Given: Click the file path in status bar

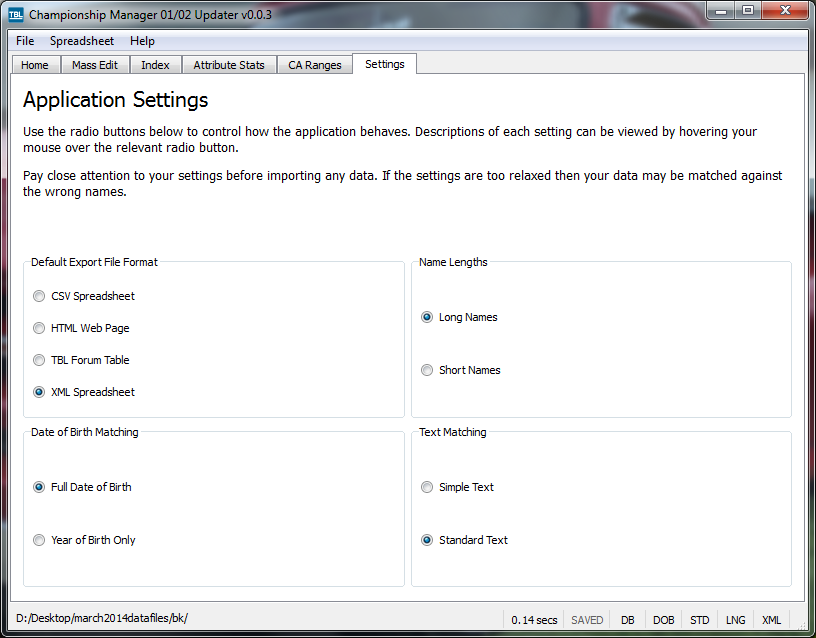Looking at the screenshot, I should (102, 618).
